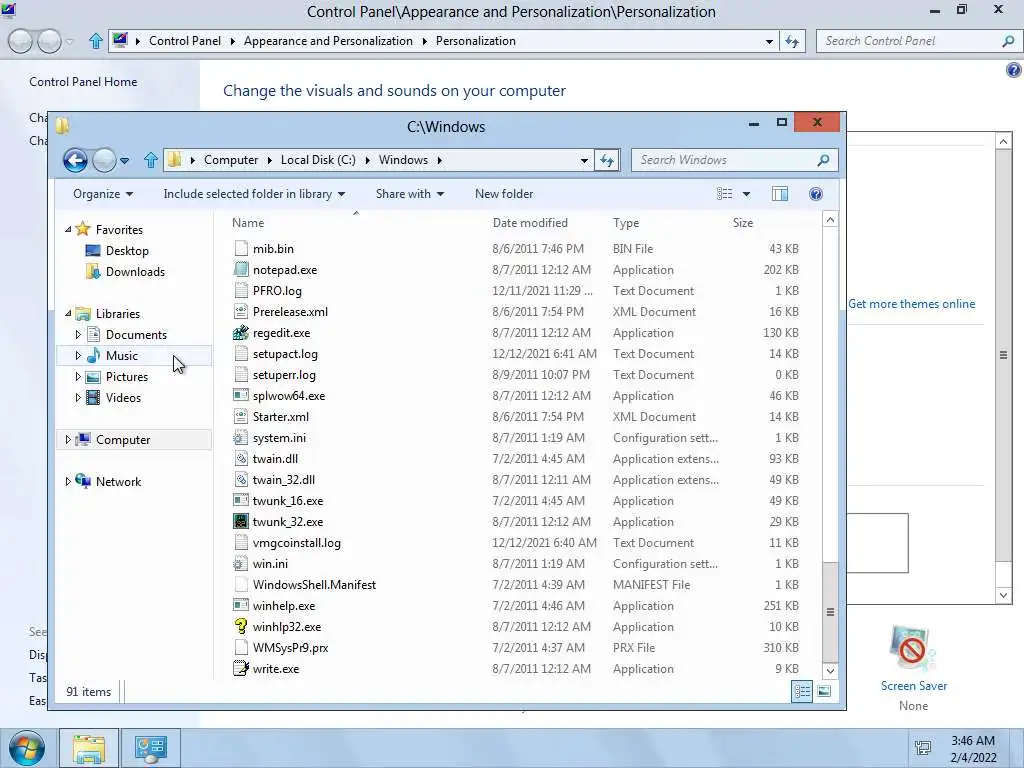Image resolution: width=1024 pixels, height=768 pixels.
Task: Click the Back arrow in C:\Windows explorer
Action: 75,160
